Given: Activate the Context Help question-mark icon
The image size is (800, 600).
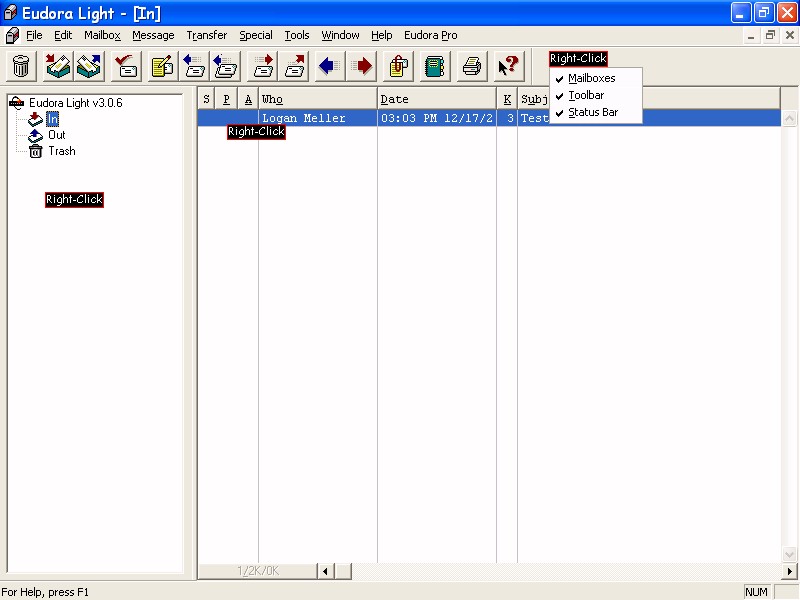Looking at the screenshot, I should [x=508, y=66].
